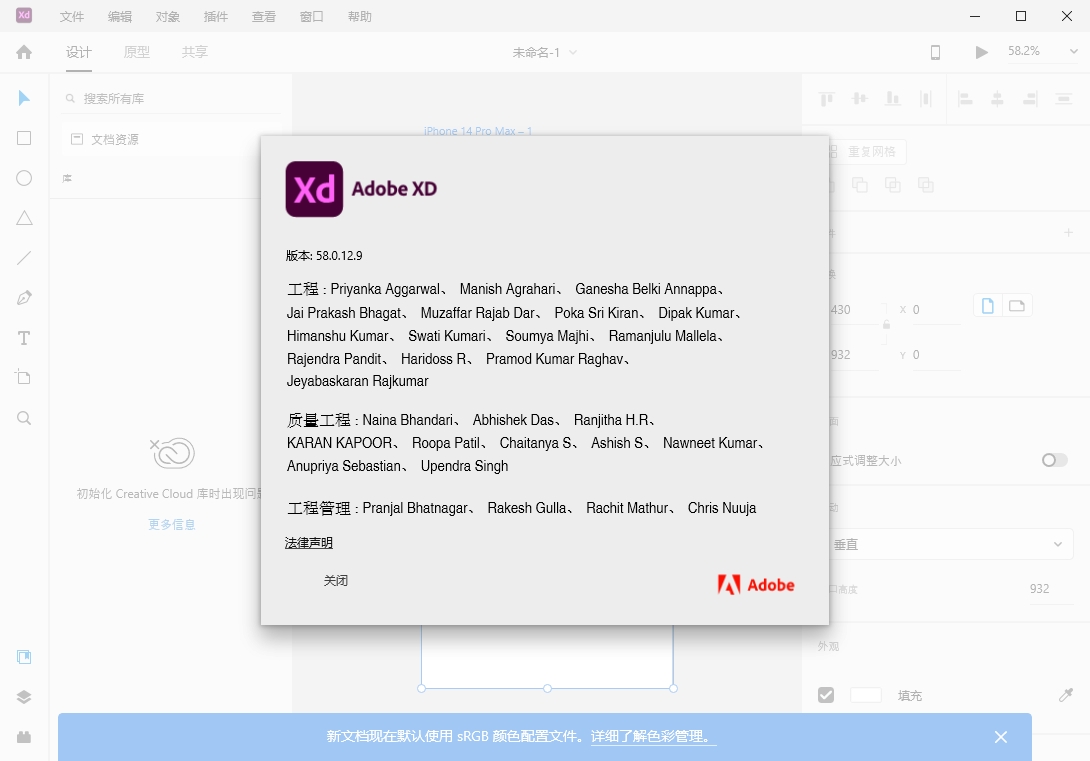This screenshot has width=1090, height=761.
Task: Open the 编辑 menu
Action: tap(120, 17)
